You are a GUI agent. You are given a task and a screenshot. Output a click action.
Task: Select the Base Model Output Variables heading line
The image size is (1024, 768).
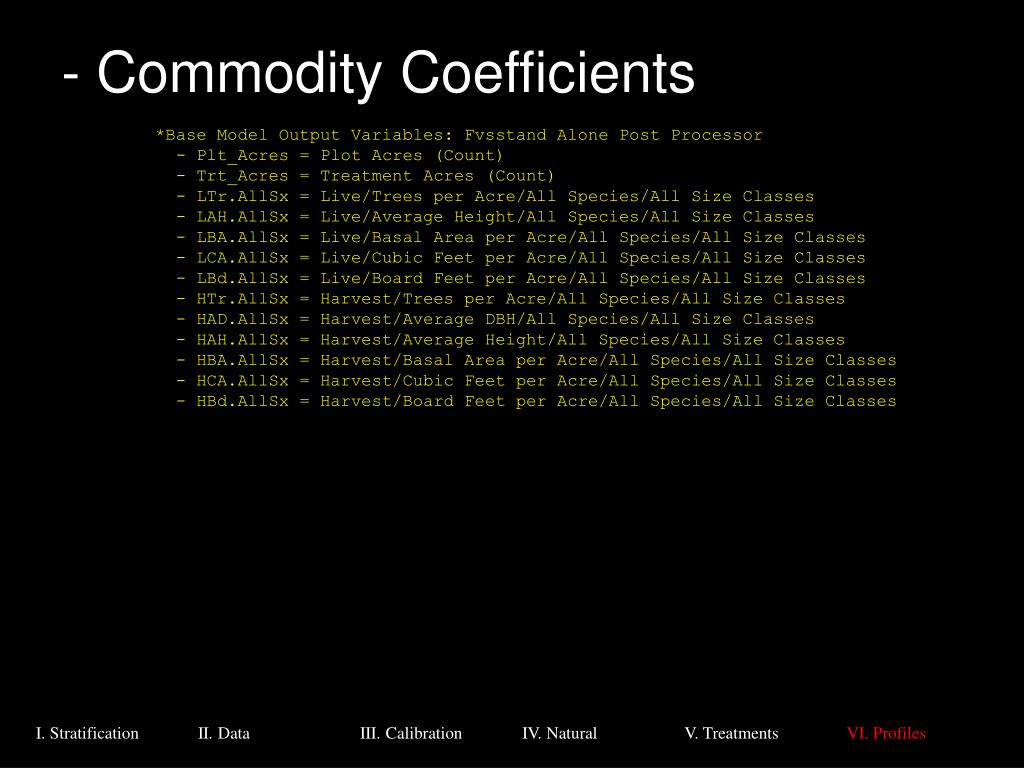coord(459,135)
